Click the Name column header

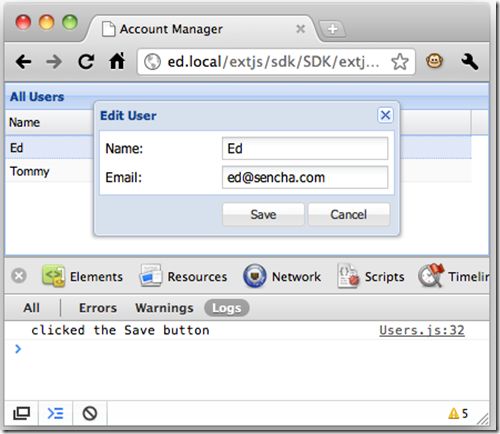(x=49, y=122)
